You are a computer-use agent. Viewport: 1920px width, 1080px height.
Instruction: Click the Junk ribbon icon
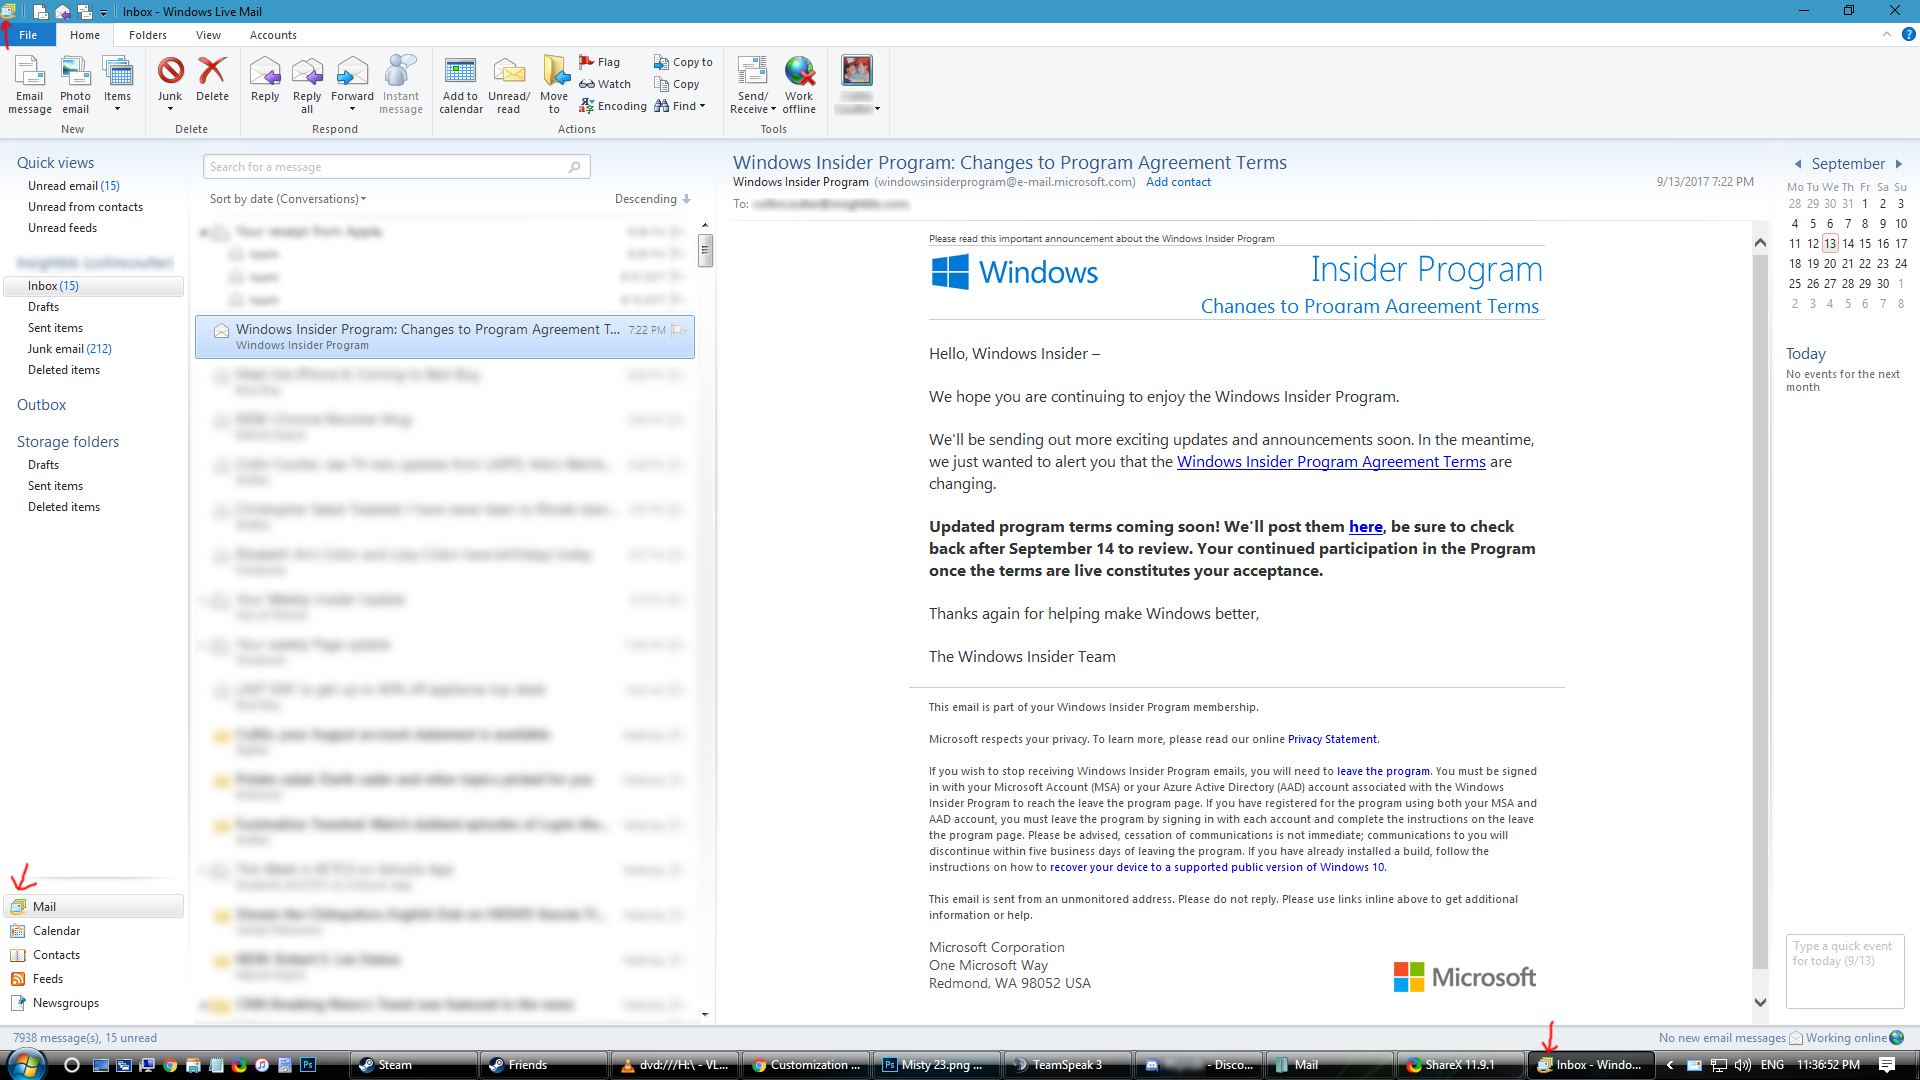[170, 72]
